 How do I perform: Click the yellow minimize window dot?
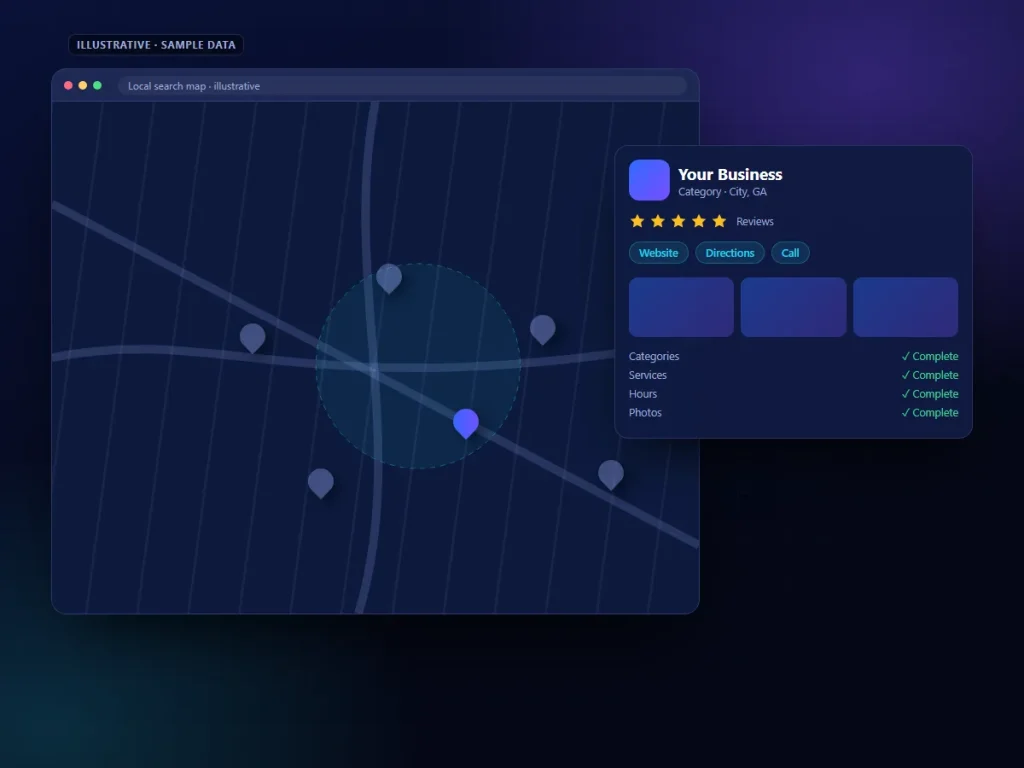coord(82,86)
